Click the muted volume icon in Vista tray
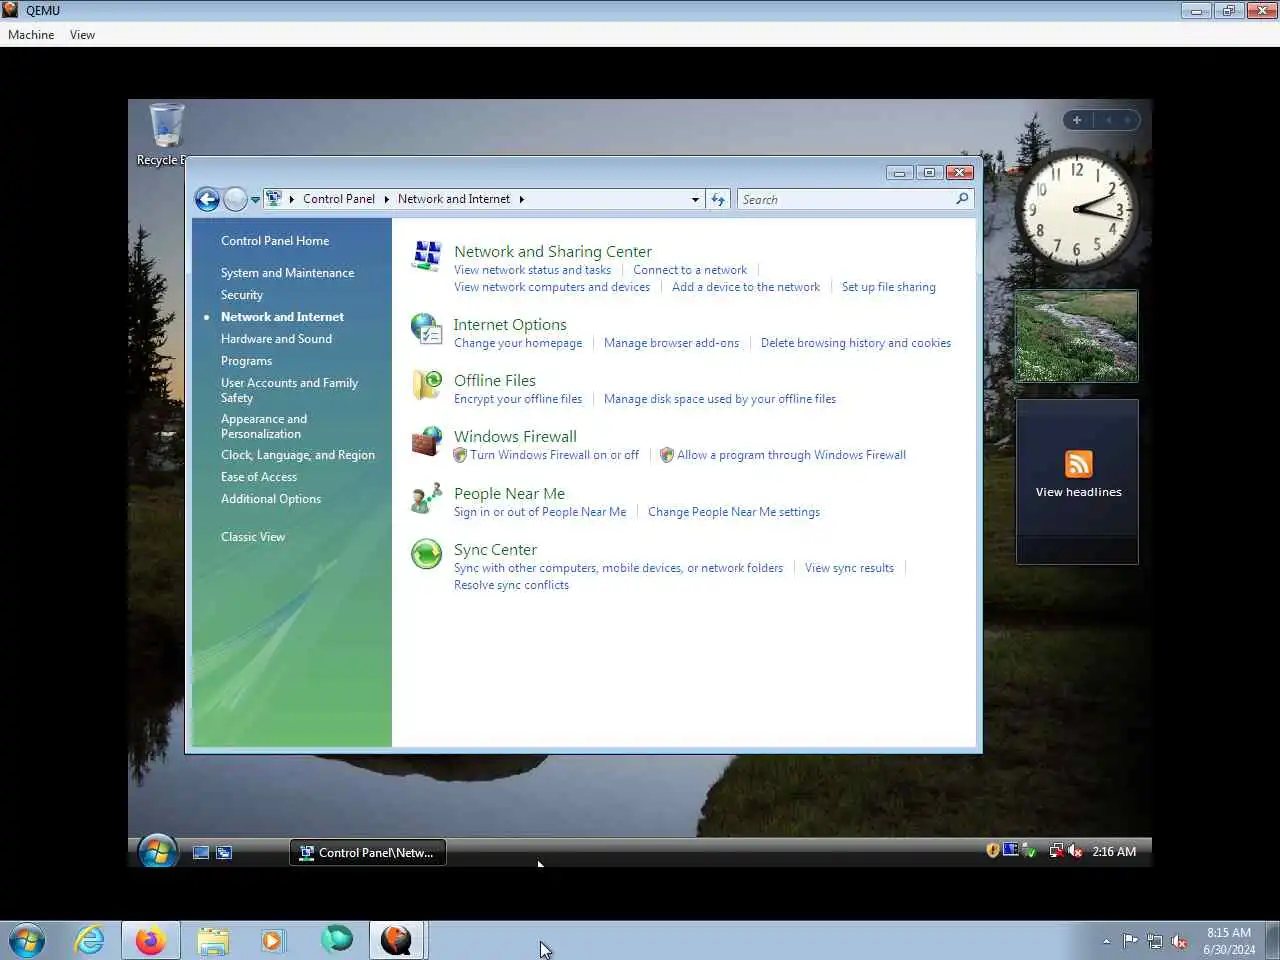The height and width of the screenshot is (960, 1280). [1076, 851]
